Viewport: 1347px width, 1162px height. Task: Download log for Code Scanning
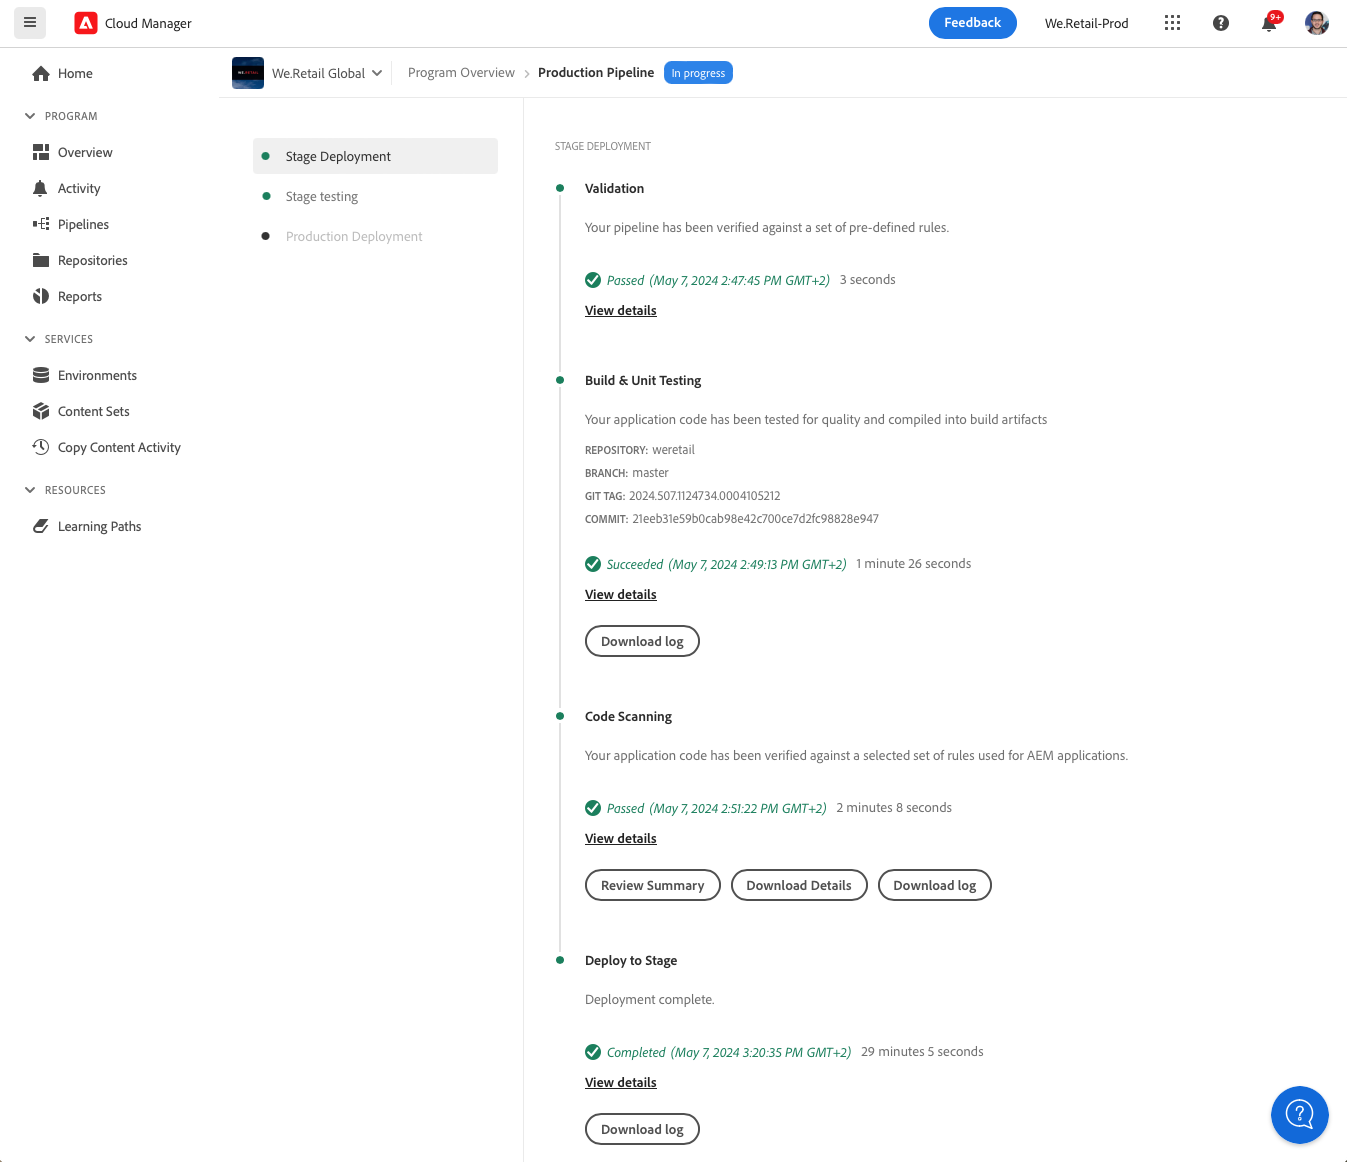pyautogui.click(x=934, y=885)
